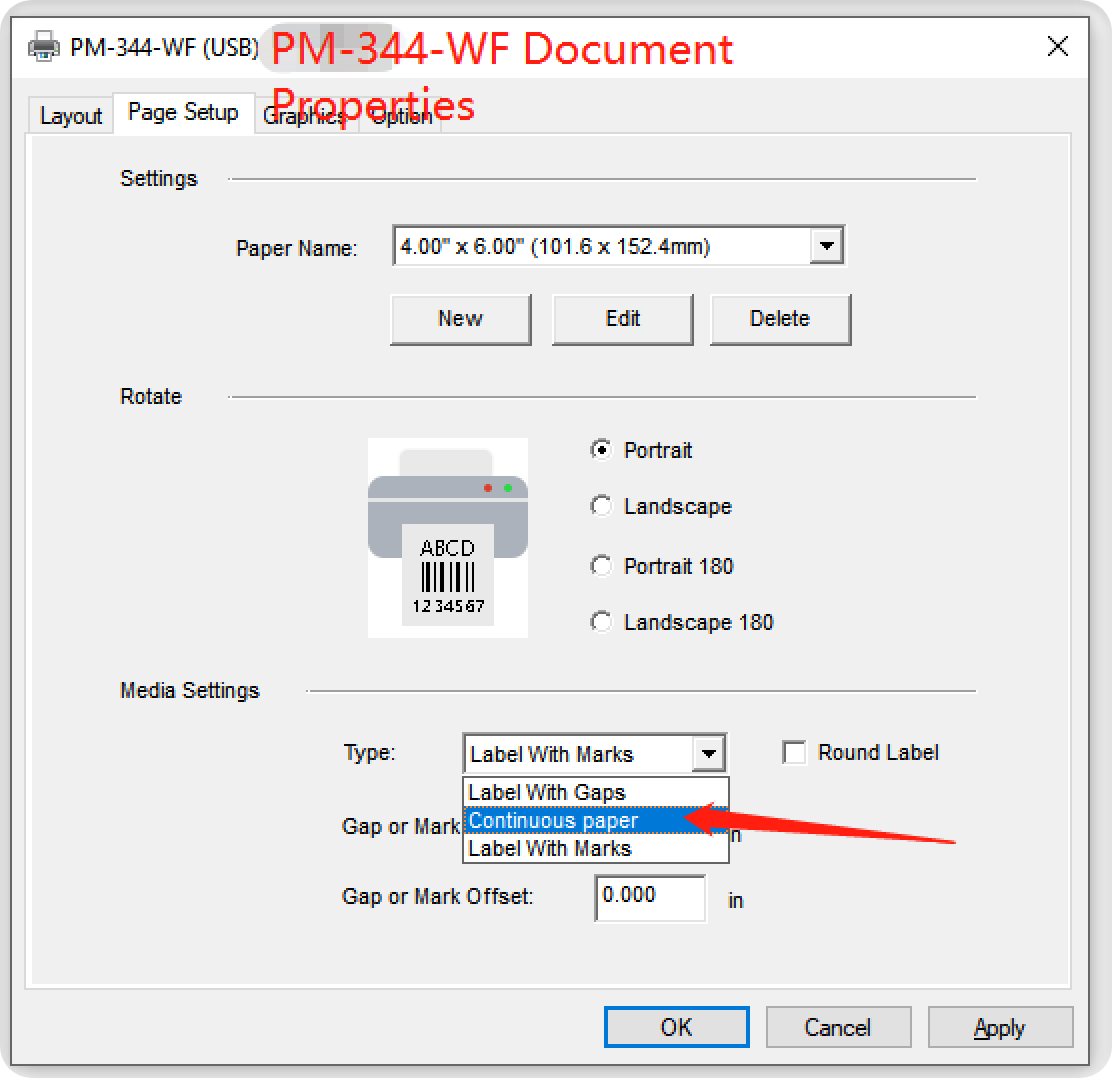Viewport: 1112px width, 1078px height.
Task: Collapse the Type dropdown using its arrow
Action: click(708, 753)
